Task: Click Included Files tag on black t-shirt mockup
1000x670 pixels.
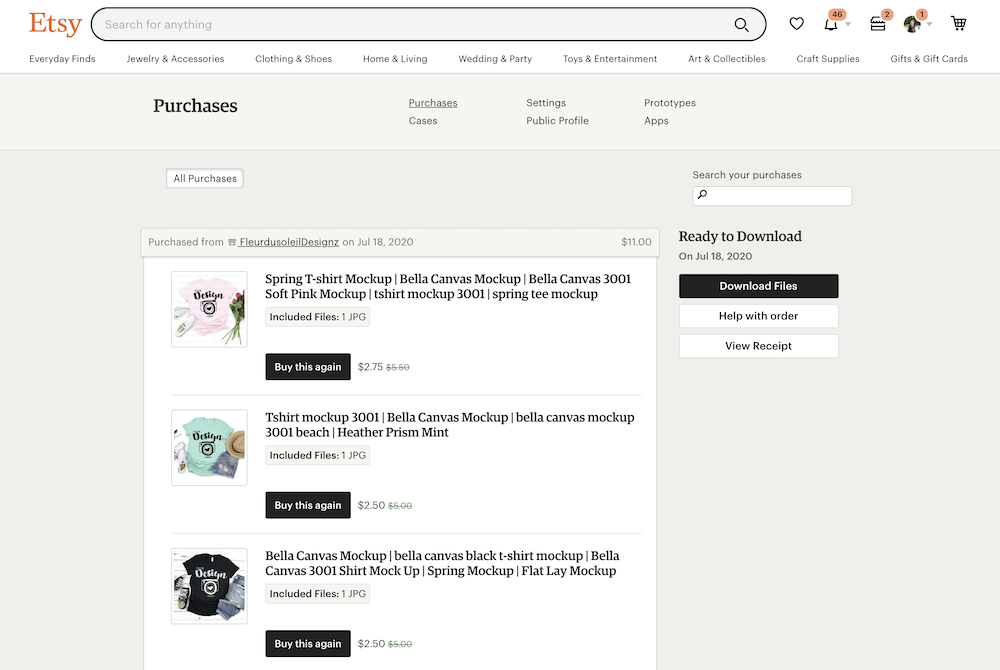Action: point(318,594)
